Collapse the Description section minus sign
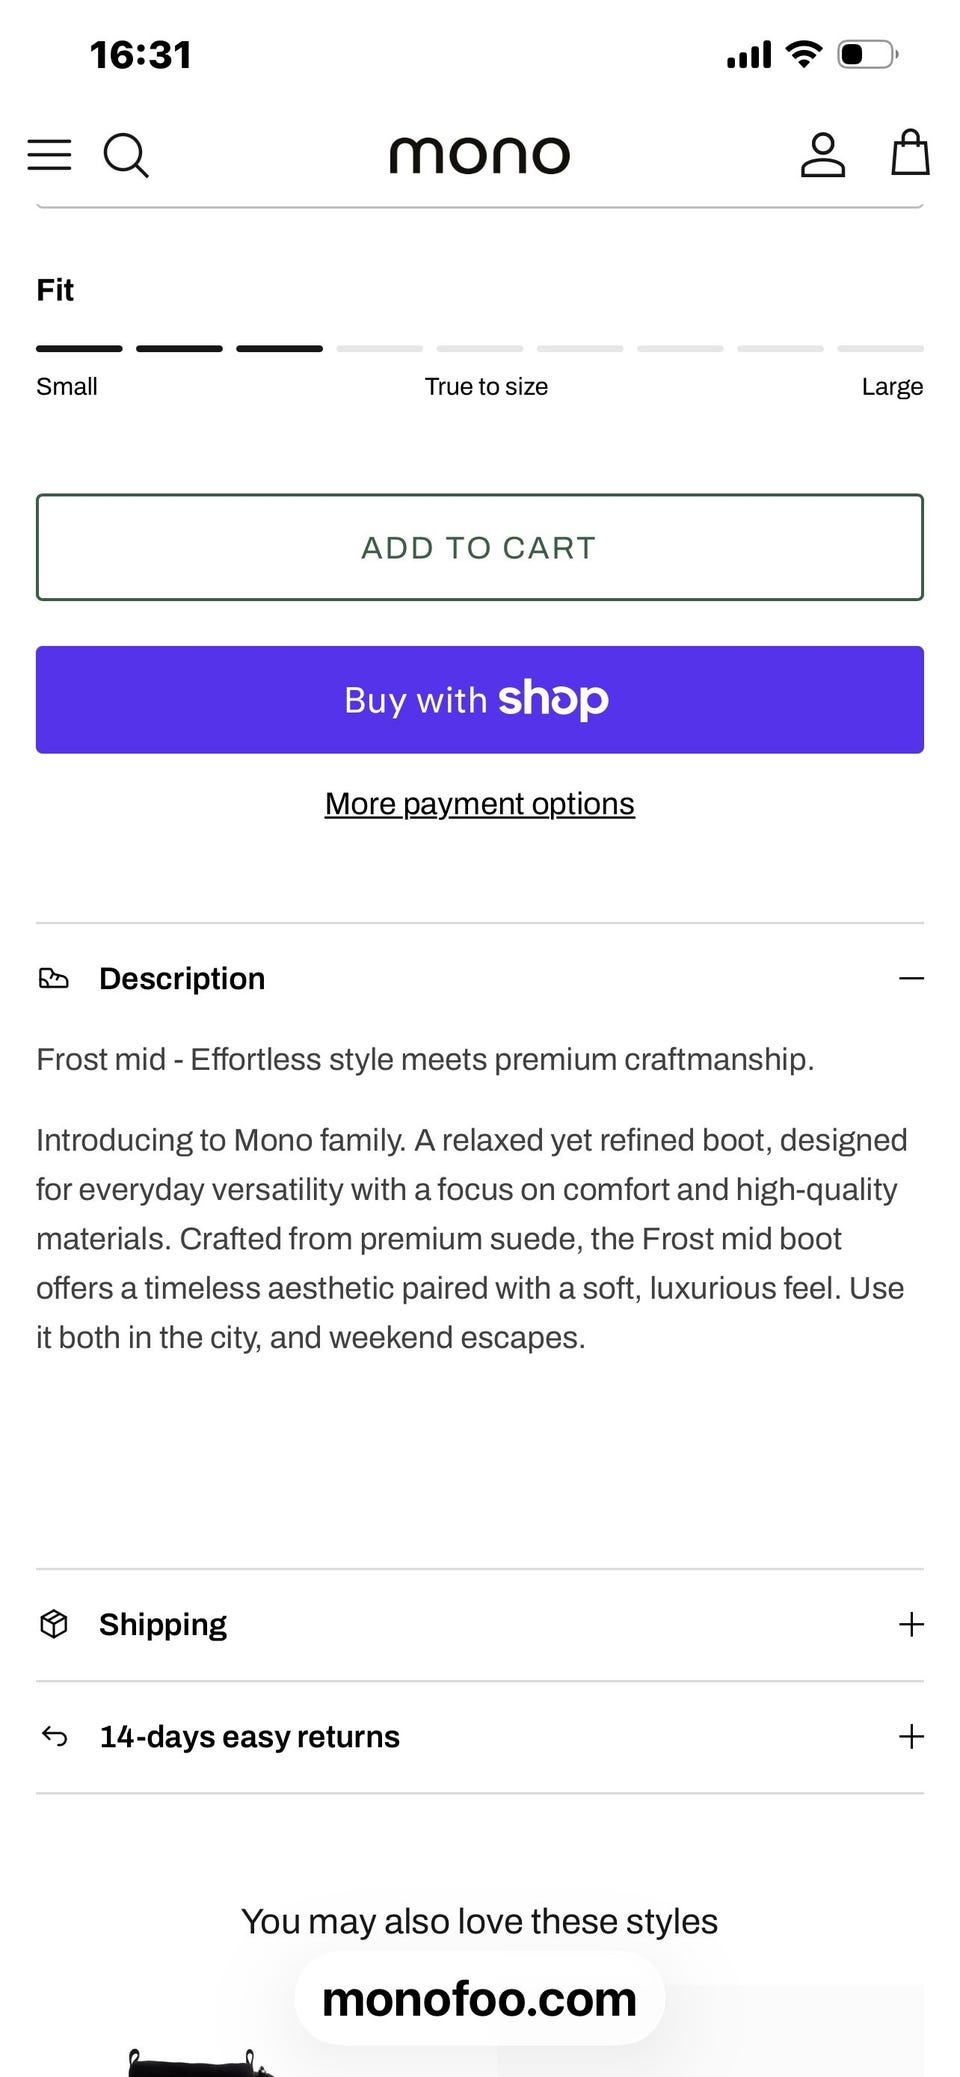Screen dimensions: 960x2077 911,978
